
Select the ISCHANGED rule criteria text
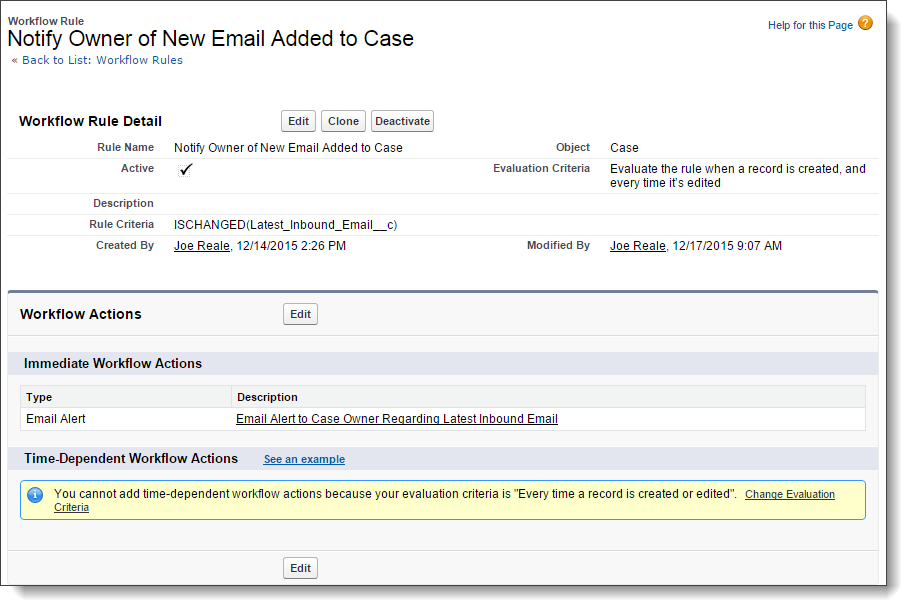(286, 225)
